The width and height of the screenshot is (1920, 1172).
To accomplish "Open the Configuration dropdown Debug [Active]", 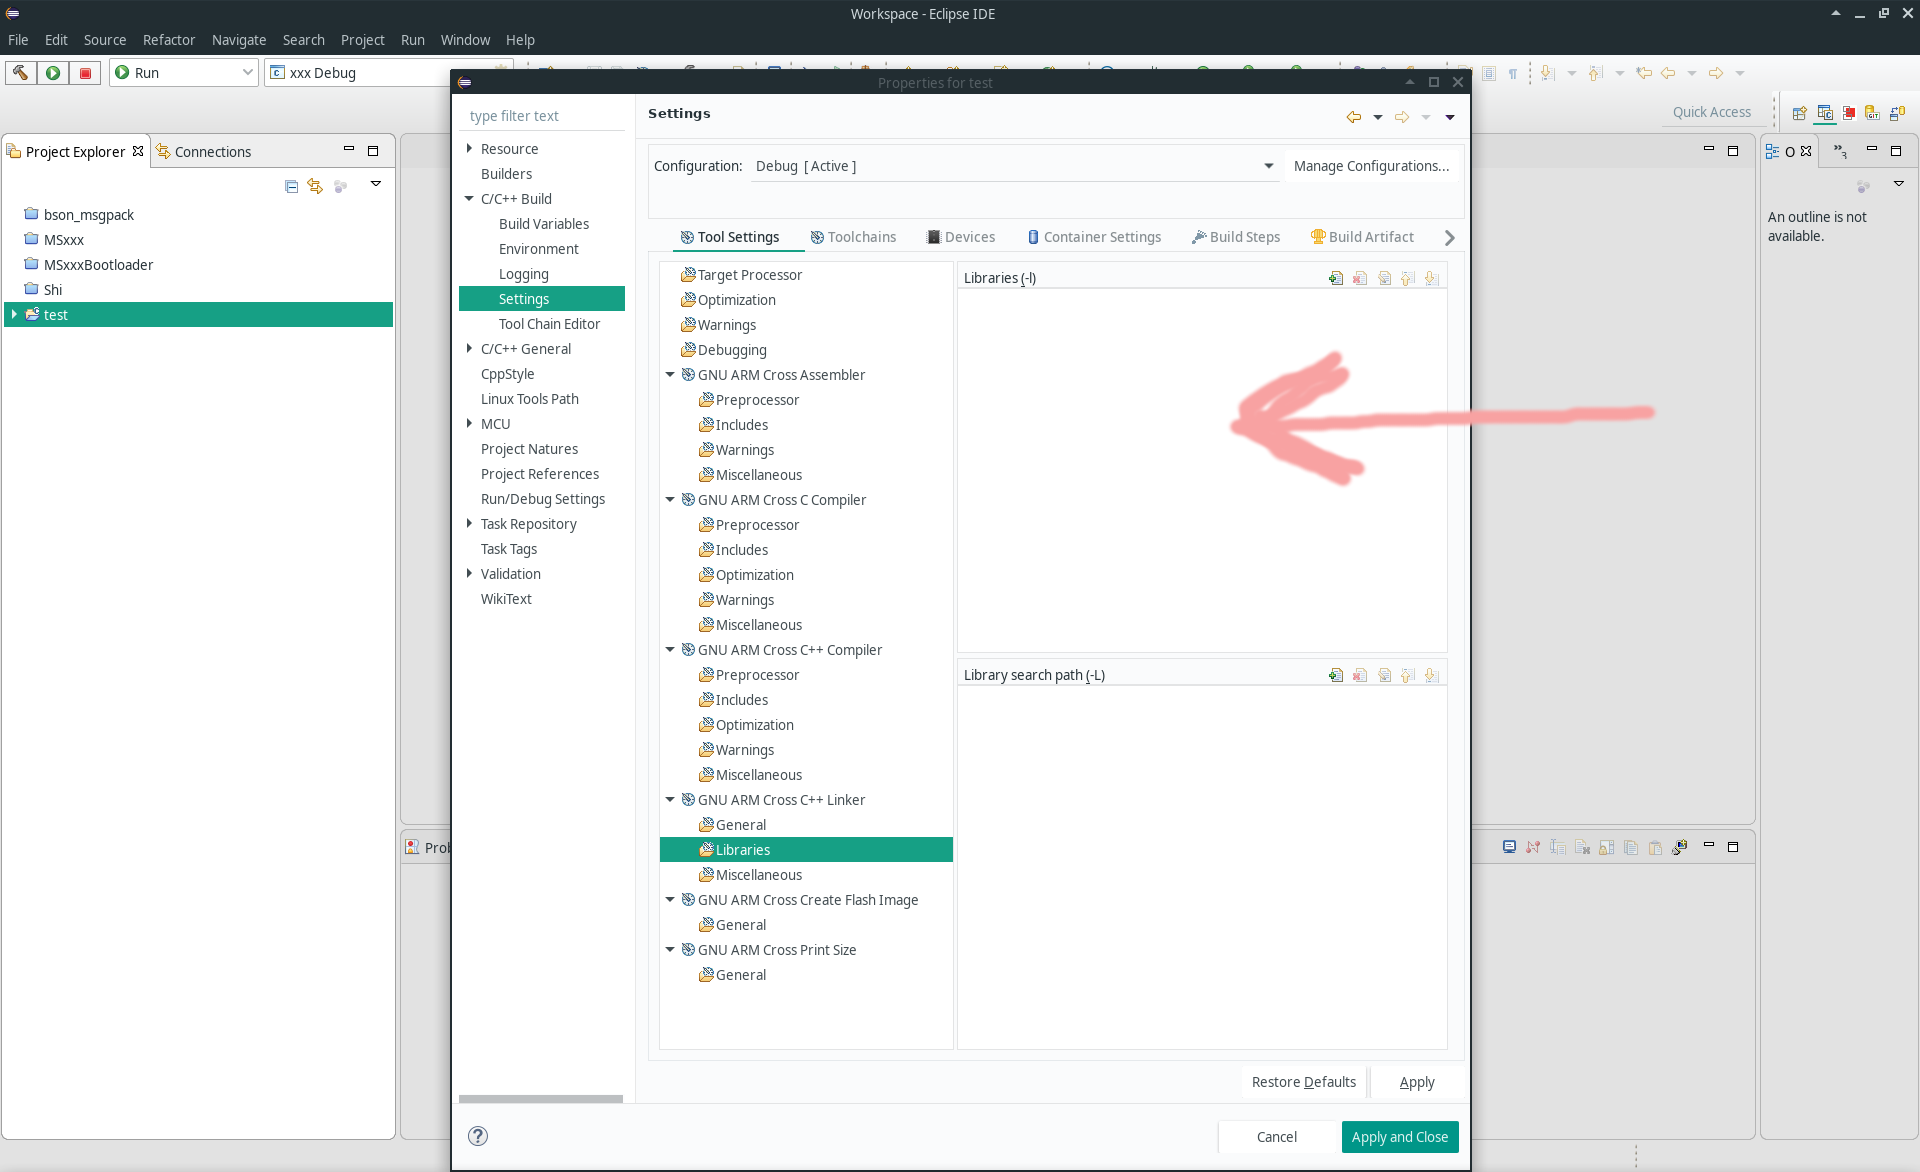I will tap(1015, 166).
